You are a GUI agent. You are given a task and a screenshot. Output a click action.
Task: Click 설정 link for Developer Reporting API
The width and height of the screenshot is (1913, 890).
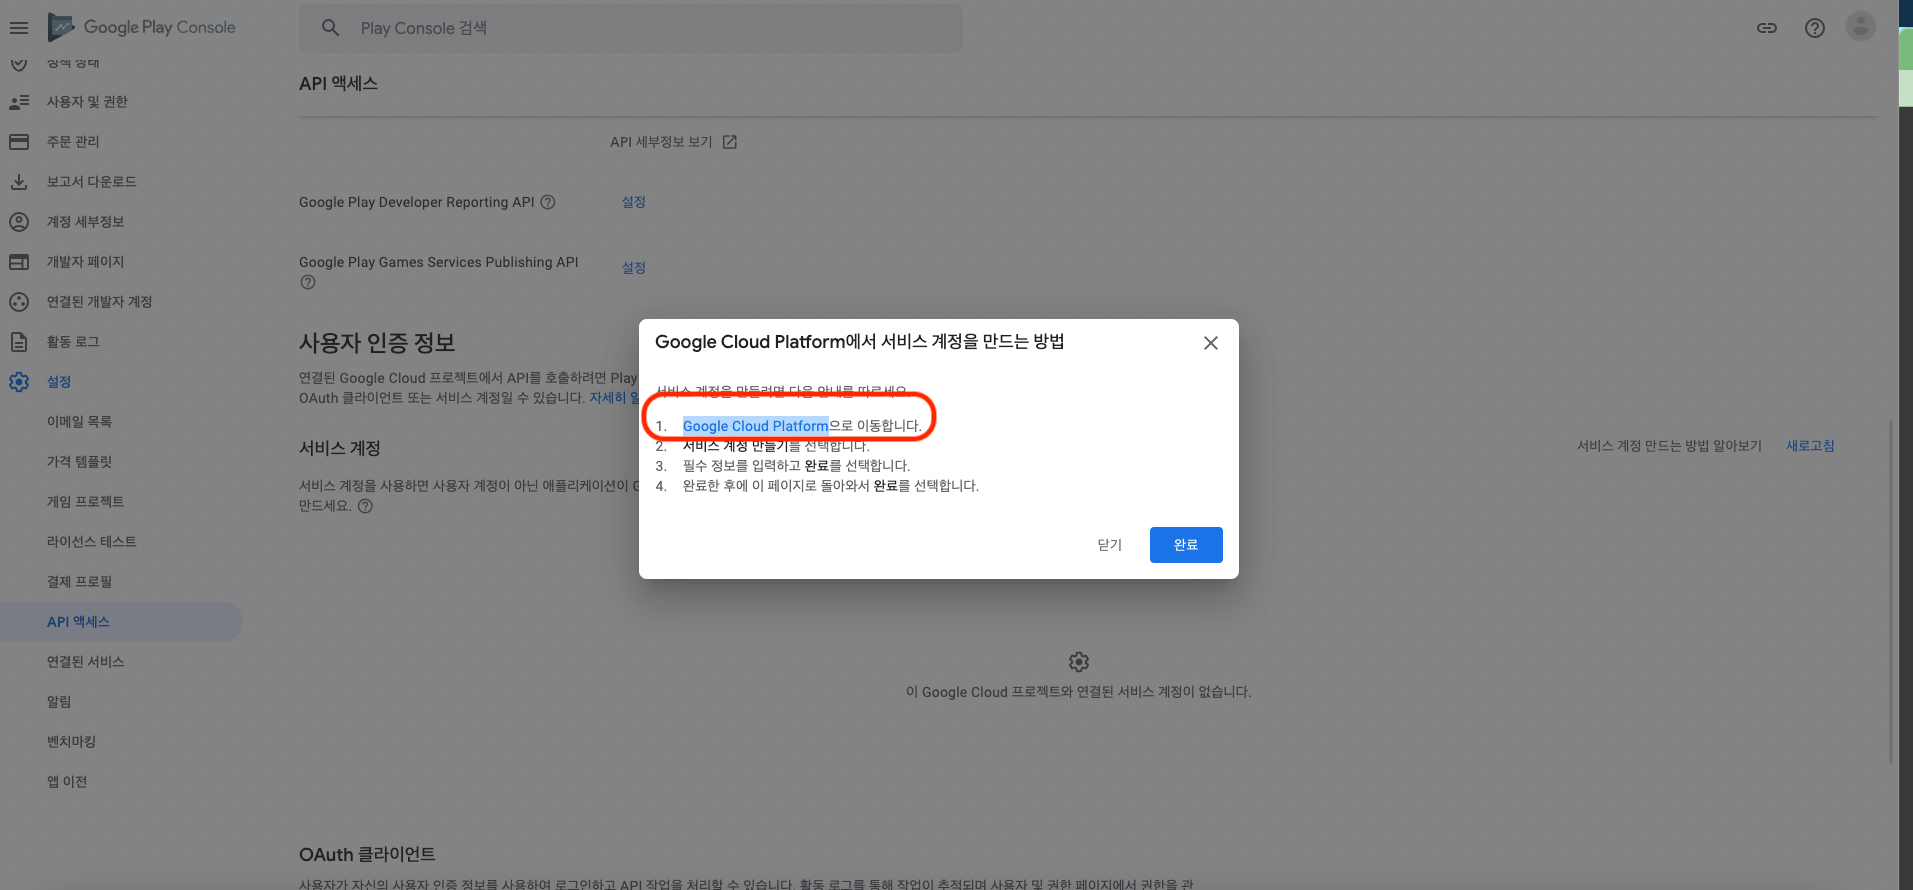[x=634, y=202]
